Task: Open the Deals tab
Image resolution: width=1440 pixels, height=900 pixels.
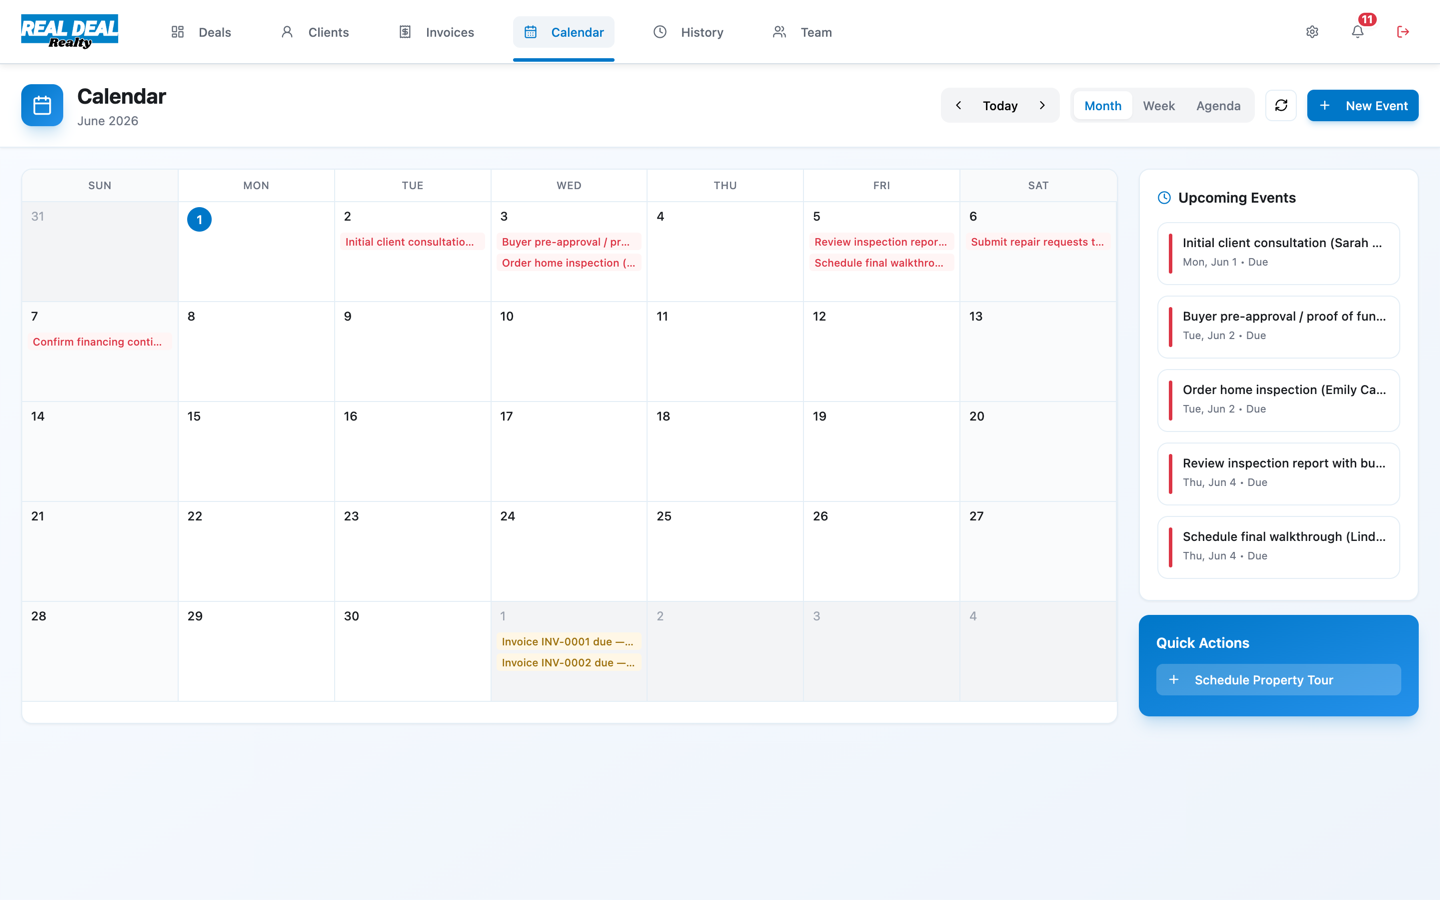Action: click(201, 32)
